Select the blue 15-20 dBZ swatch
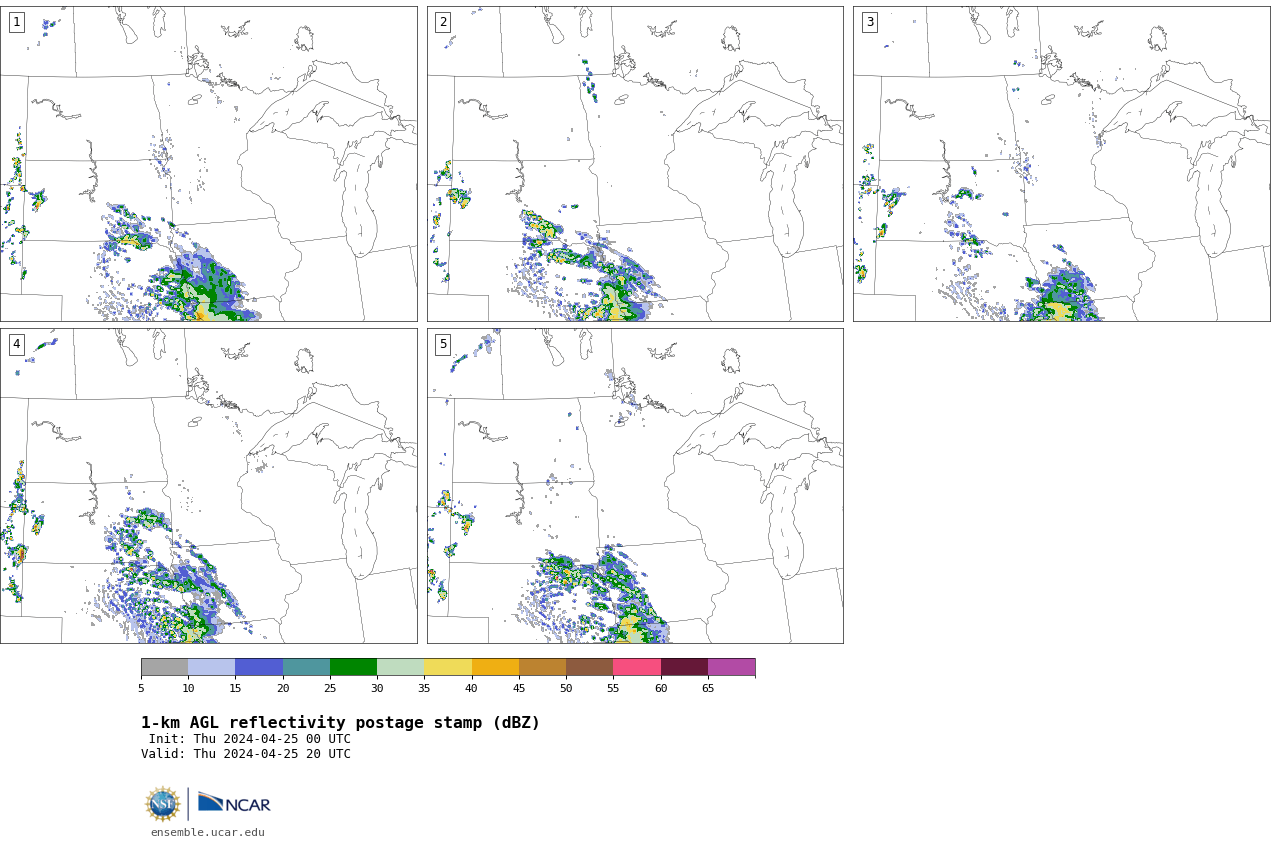Image resolution: width=1280 pixels, height=844 pixels. (259, 667)
